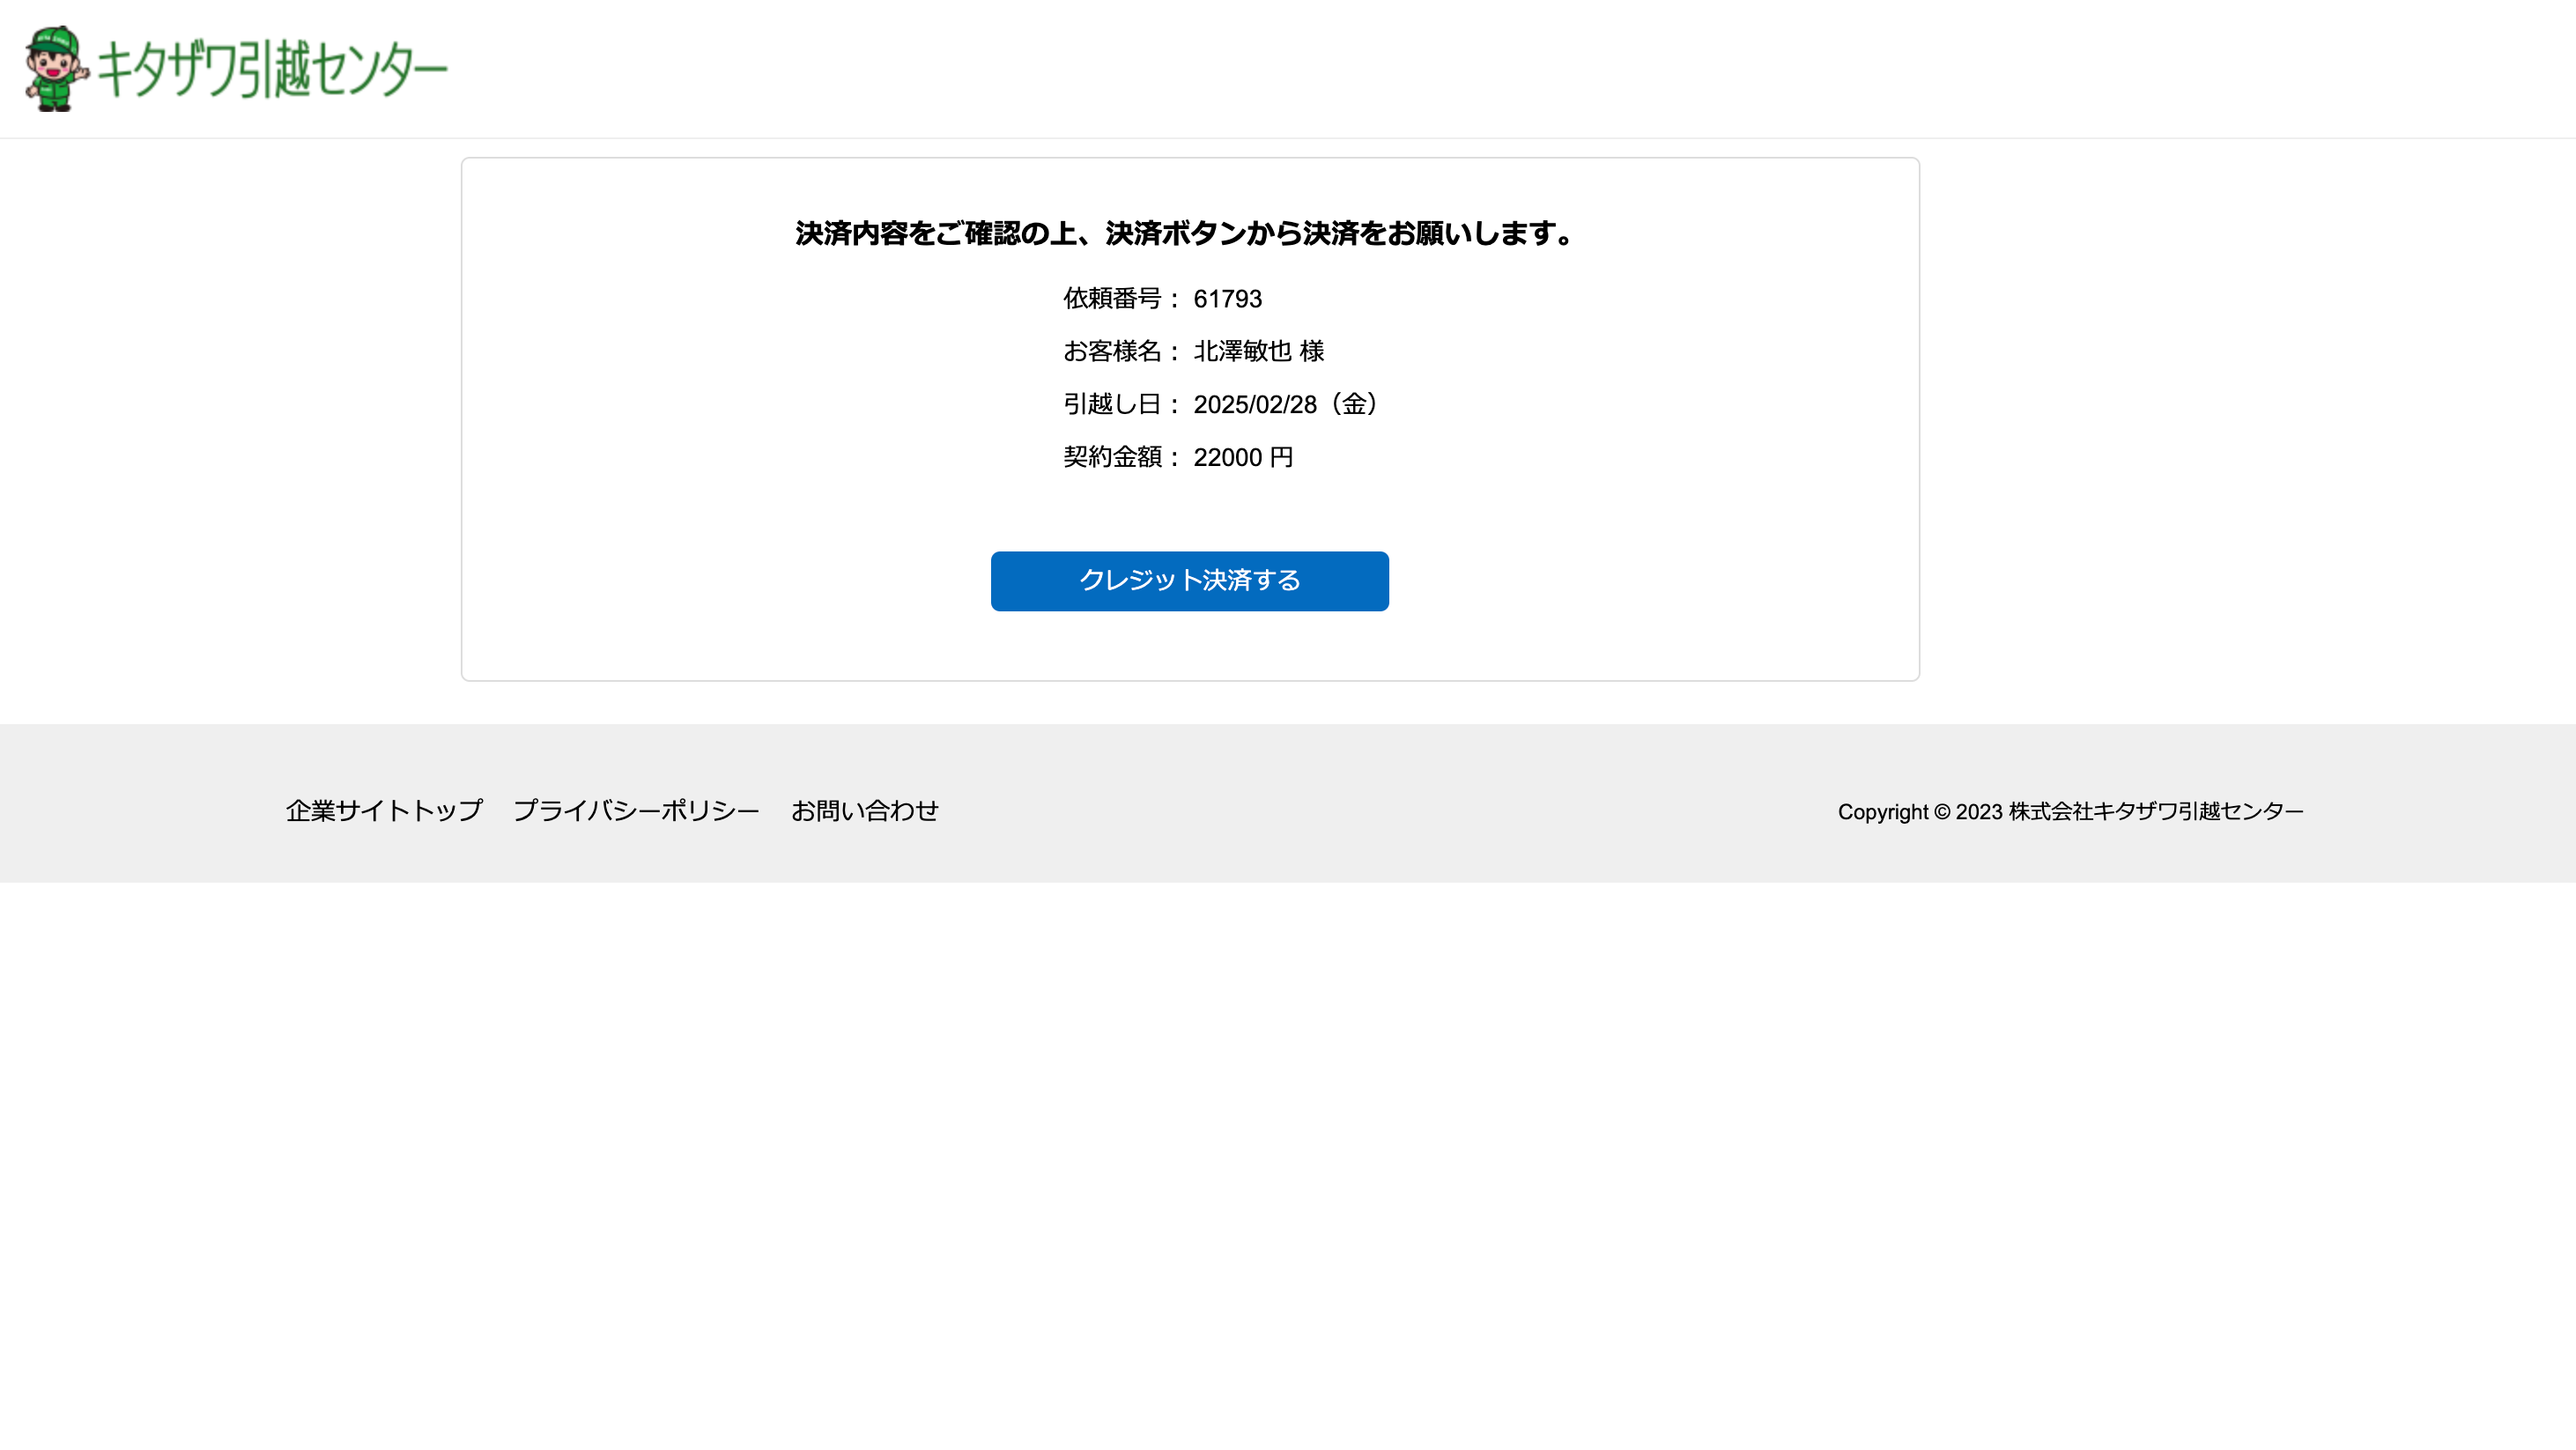Image resolution: width=2576 pixels, height=1450 pixels.
Task: Open the 企業サイトトップ footer link
Action: click(384, 811)
